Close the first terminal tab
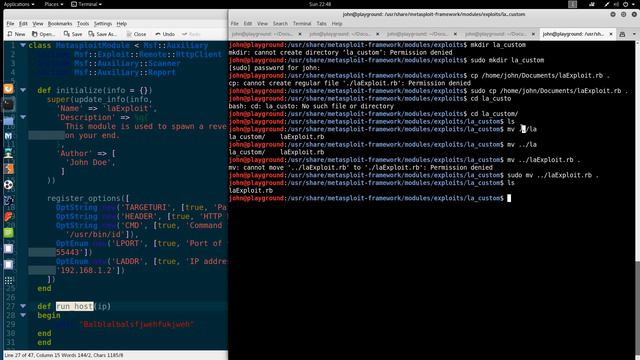 tap(300, 34)
